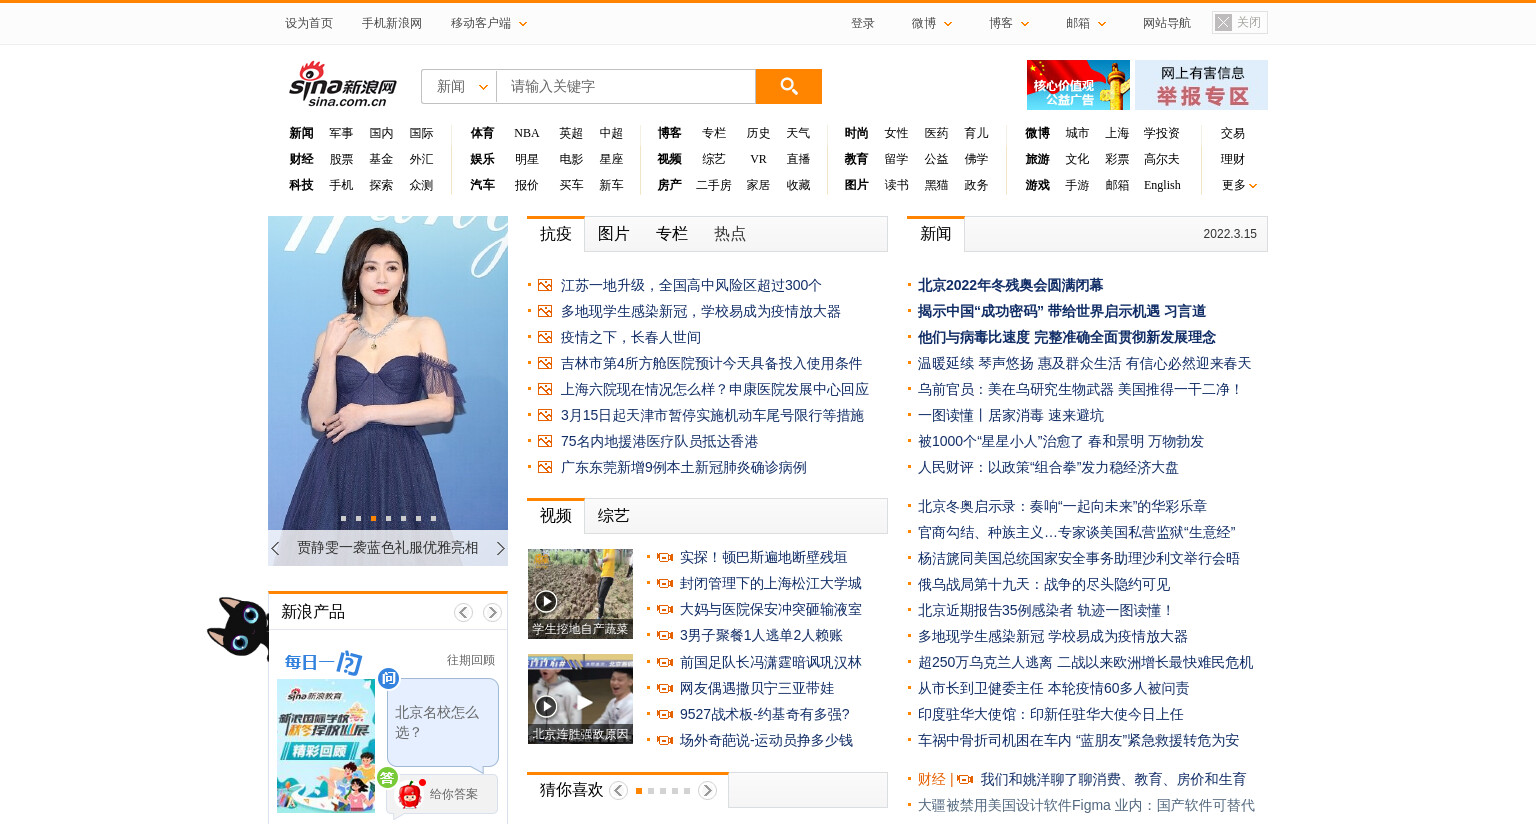Switch to the 抗疫 tab
Screen dimensions: 1536x824
click(x=556, y=234)
